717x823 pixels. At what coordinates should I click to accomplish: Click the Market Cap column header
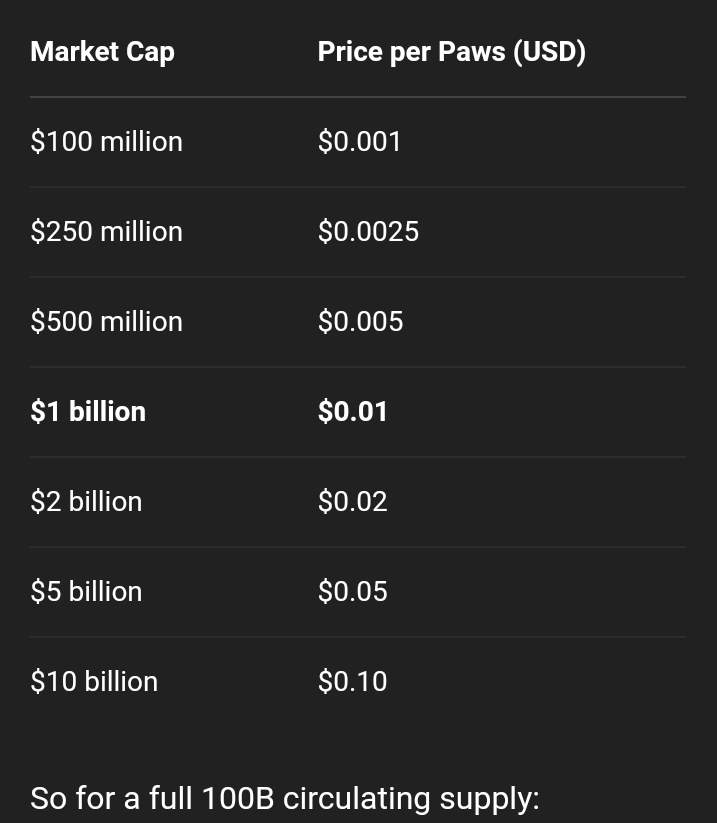click(102, 52)
